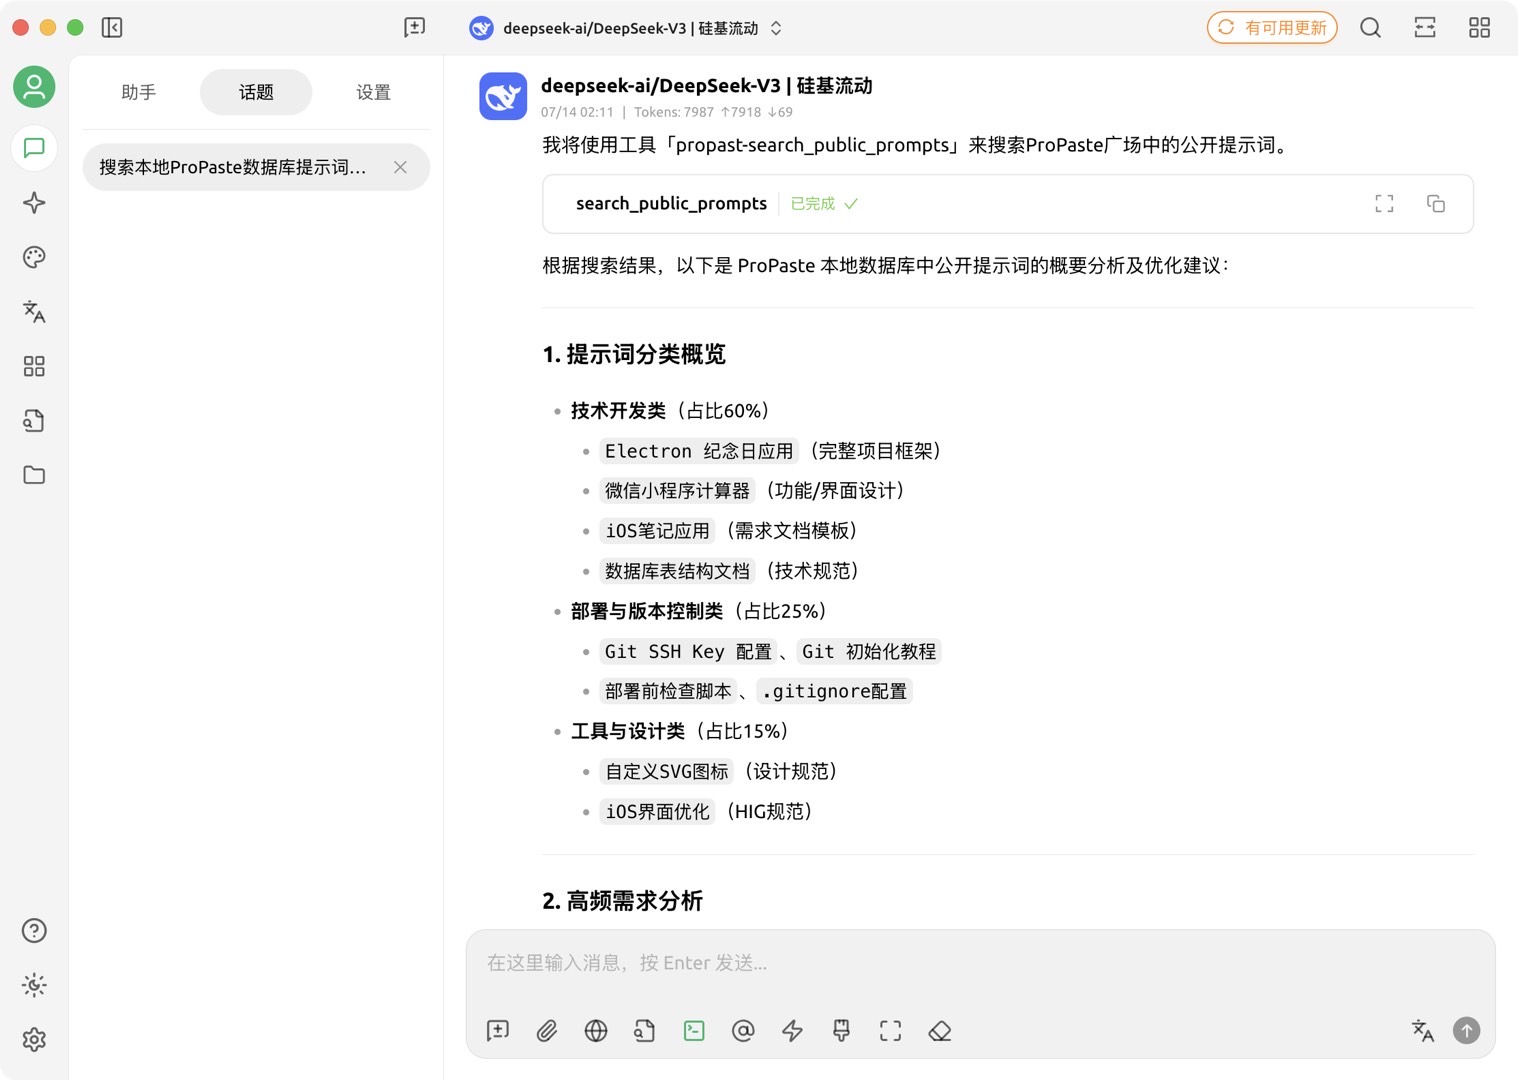This screenshot has height=1080, width=1518.
Task: Open the top-right mini apps grid icon
Action: (x=1480, y=28)
